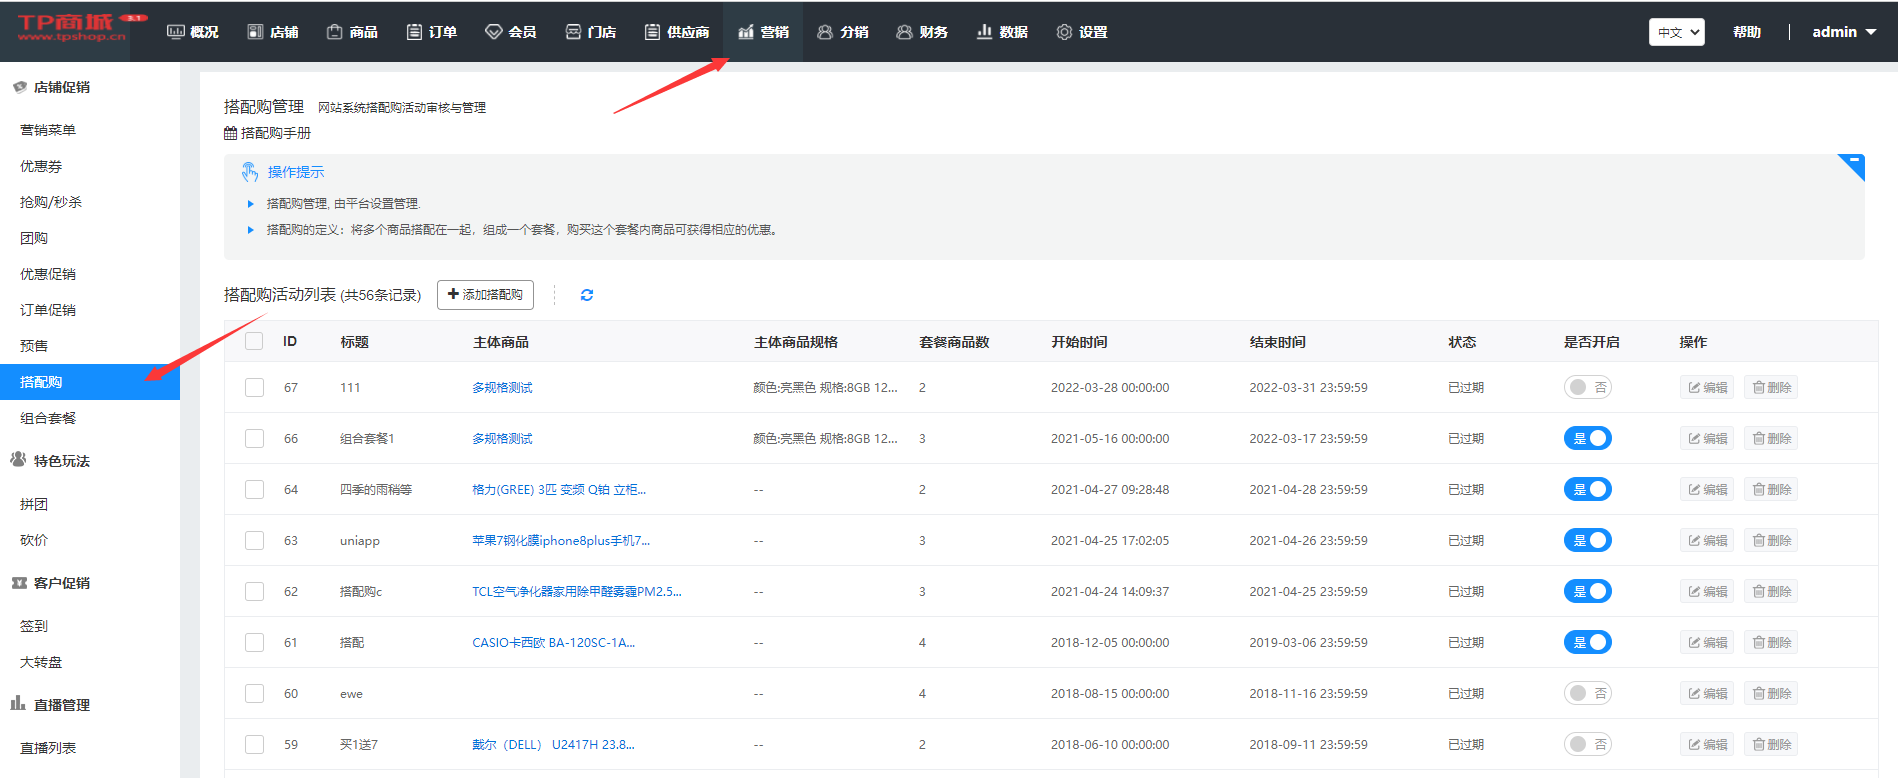The width and height of the screenshot is (1898, 778).
Task: Collapse the 操作提示 panel via blue corner icon
Action: 1854,163
